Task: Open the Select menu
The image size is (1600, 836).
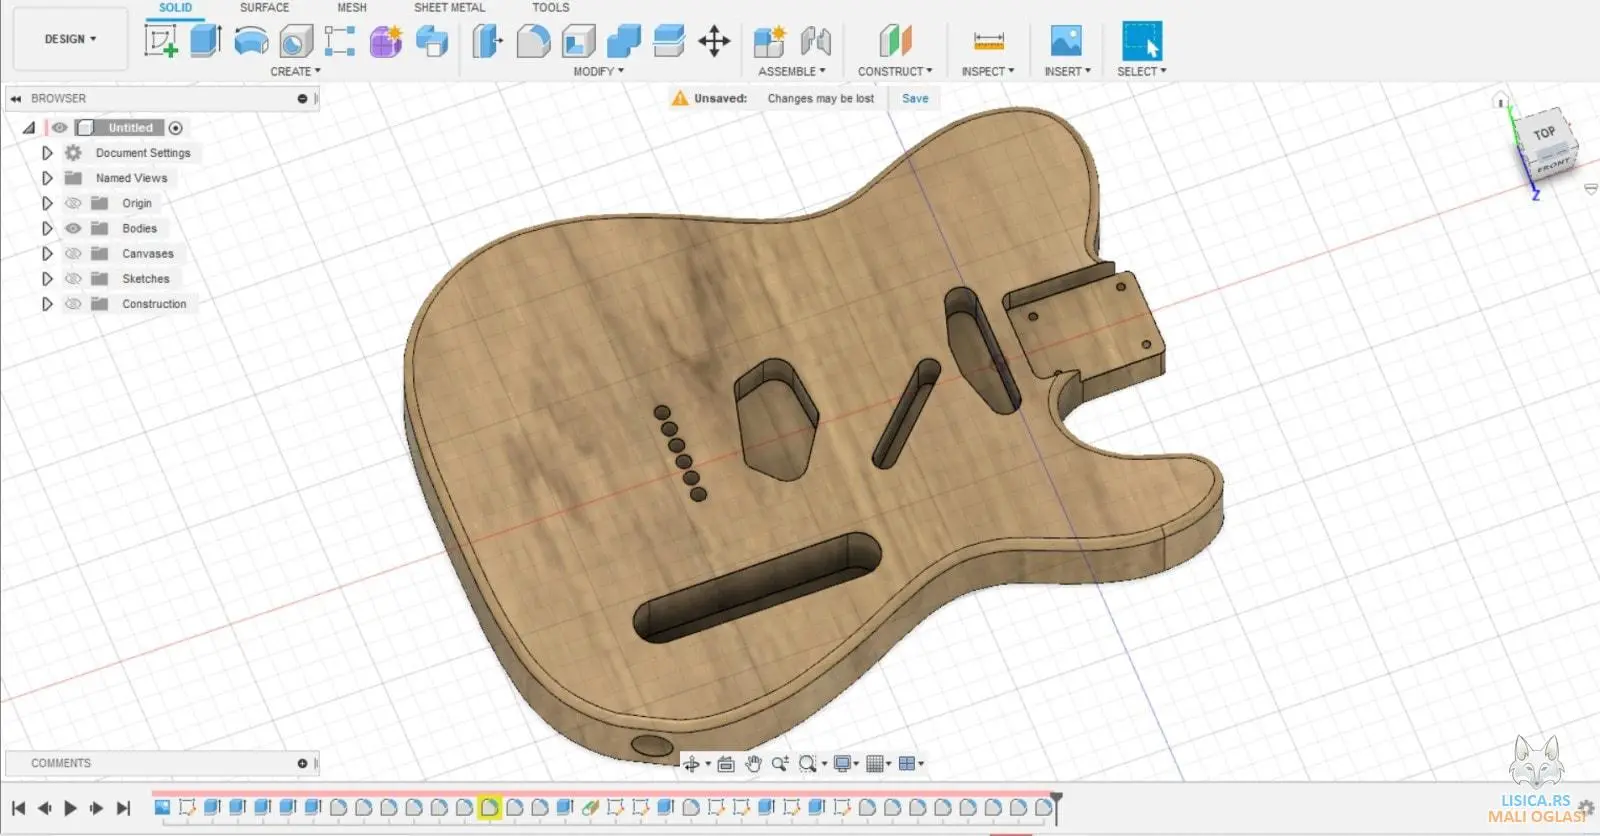Action: [1142, 71]
